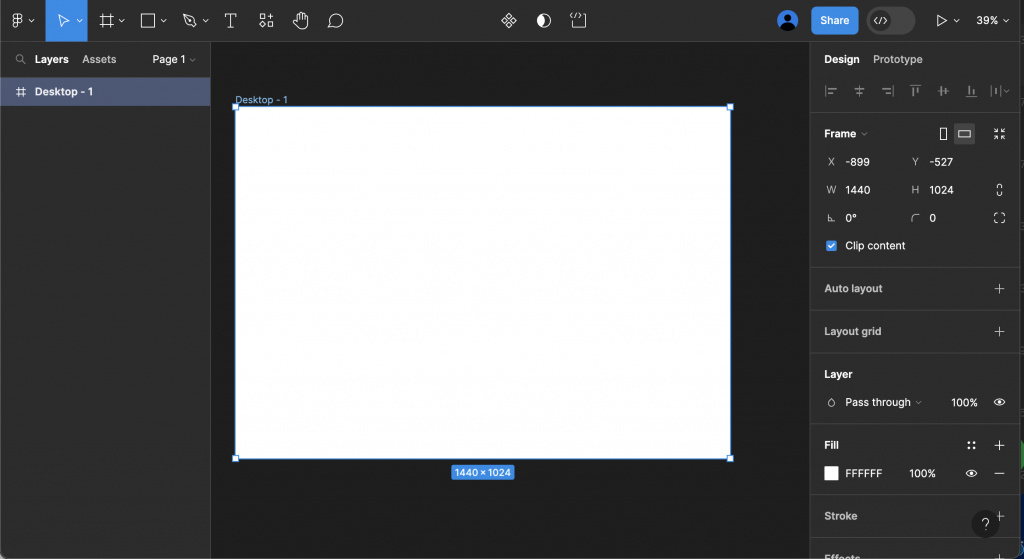Click the mask/contrast icon in toolbar
This screenshot has width=1024, height=559.
point(543,21)
